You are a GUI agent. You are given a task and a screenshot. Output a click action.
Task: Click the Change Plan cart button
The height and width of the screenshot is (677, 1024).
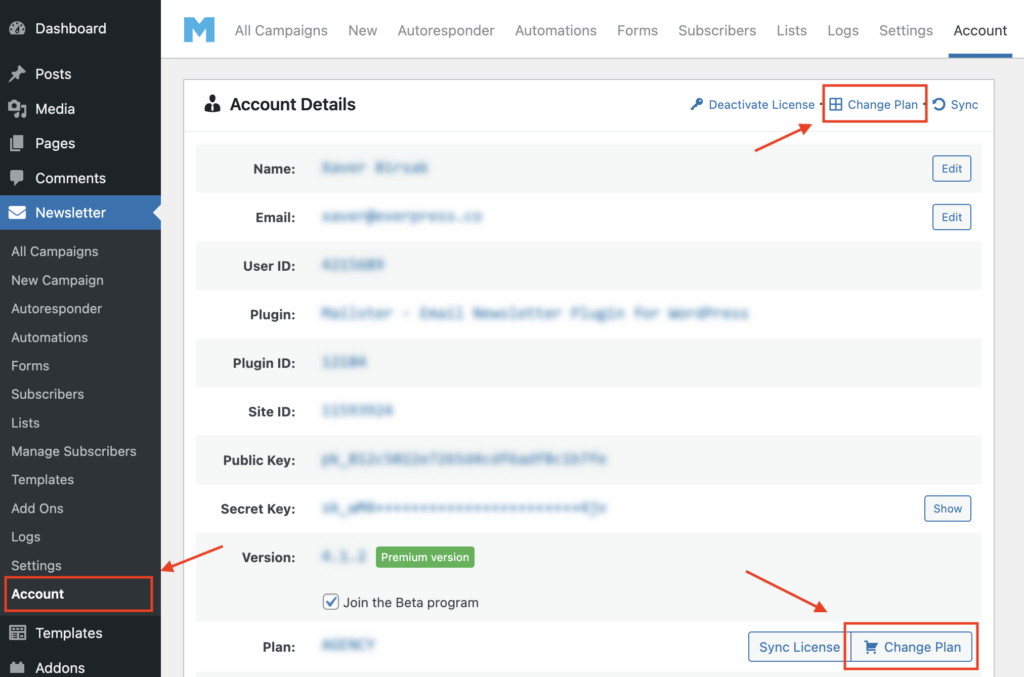pyautogui.click(x=911, y=647)
